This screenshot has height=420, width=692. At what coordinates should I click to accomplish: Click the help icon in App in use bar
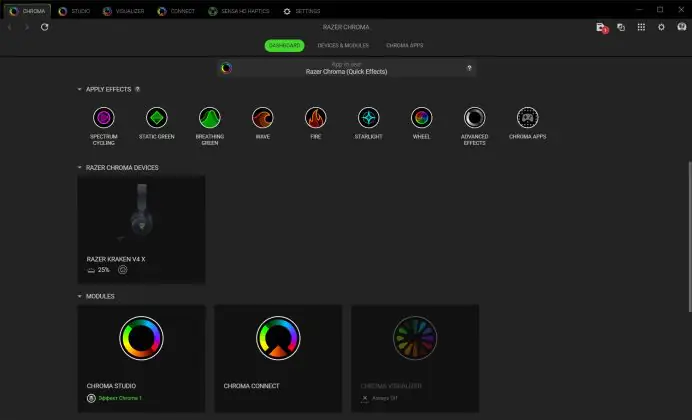[x=469, y=68]
